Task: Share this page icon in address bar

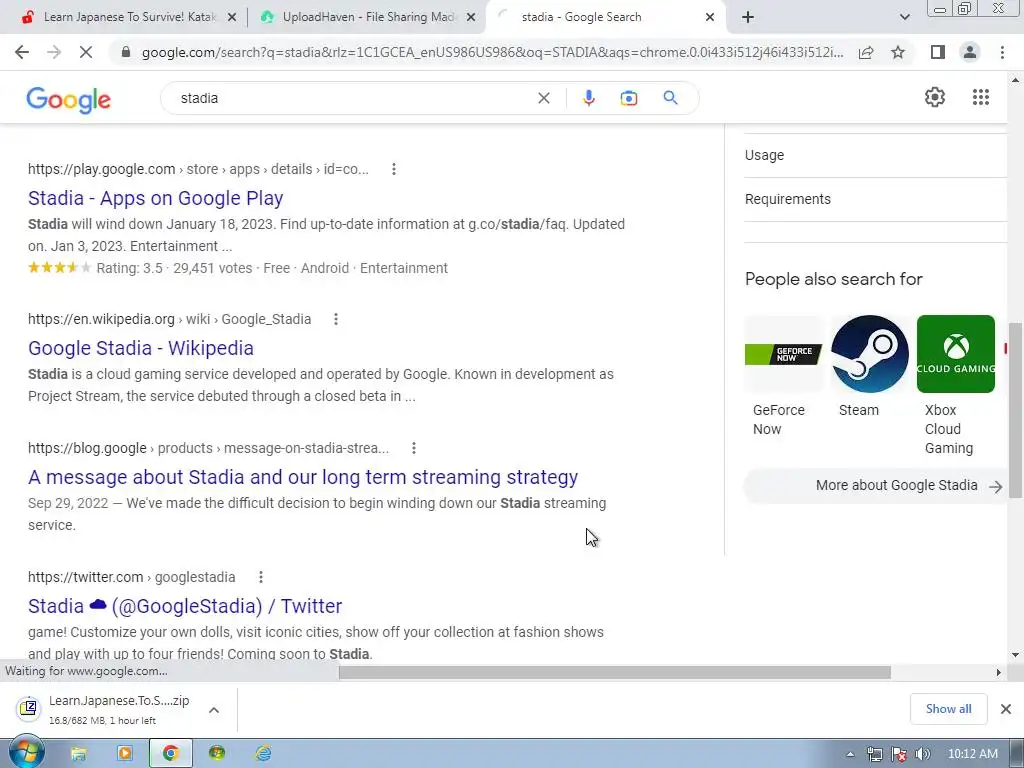Action: (866, 52)
